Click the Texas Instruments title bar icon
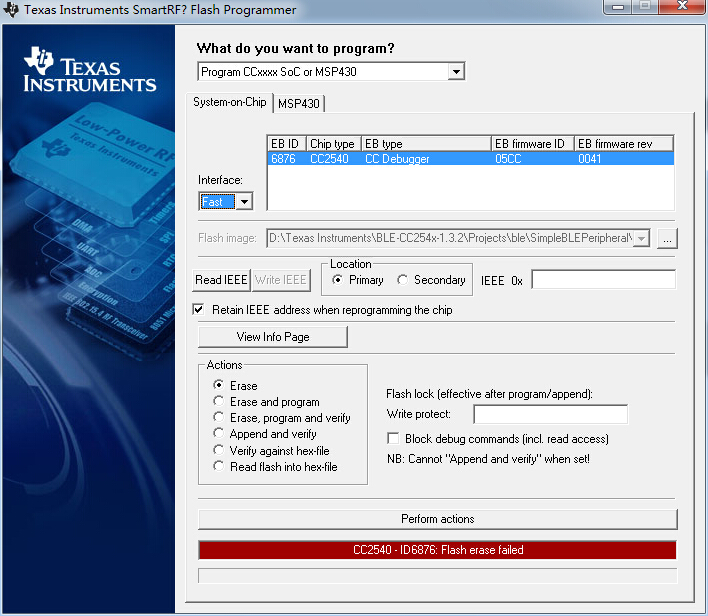The image size is (708, 616). (x=11, y=9)
